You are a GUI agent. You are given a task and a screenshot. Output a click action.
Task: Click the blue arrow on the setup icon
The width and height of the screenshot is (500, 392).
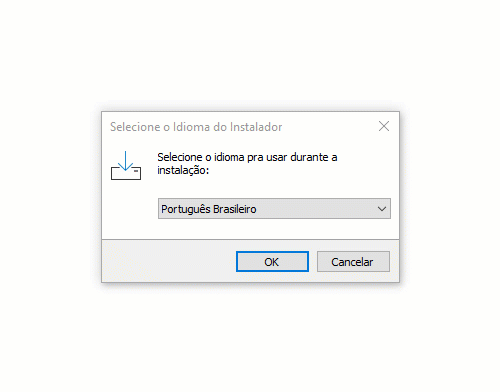click(126, 160)
